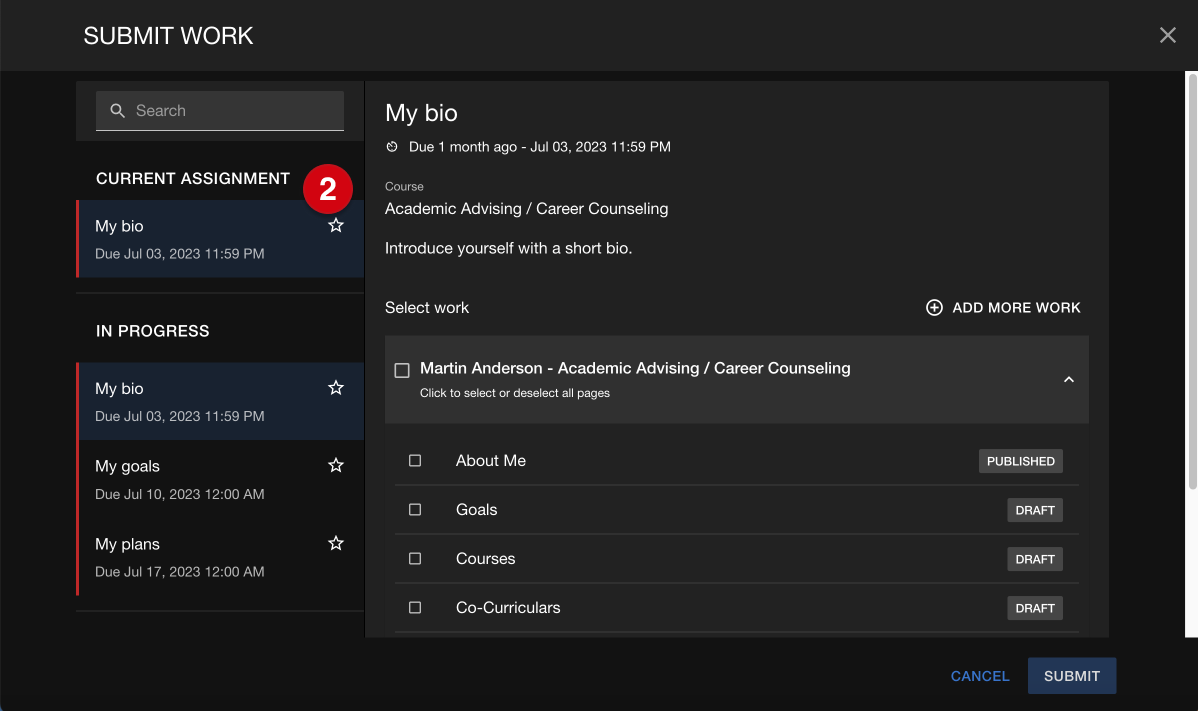
Task: Click the My bio heading in details
Action: coord(421,114)
